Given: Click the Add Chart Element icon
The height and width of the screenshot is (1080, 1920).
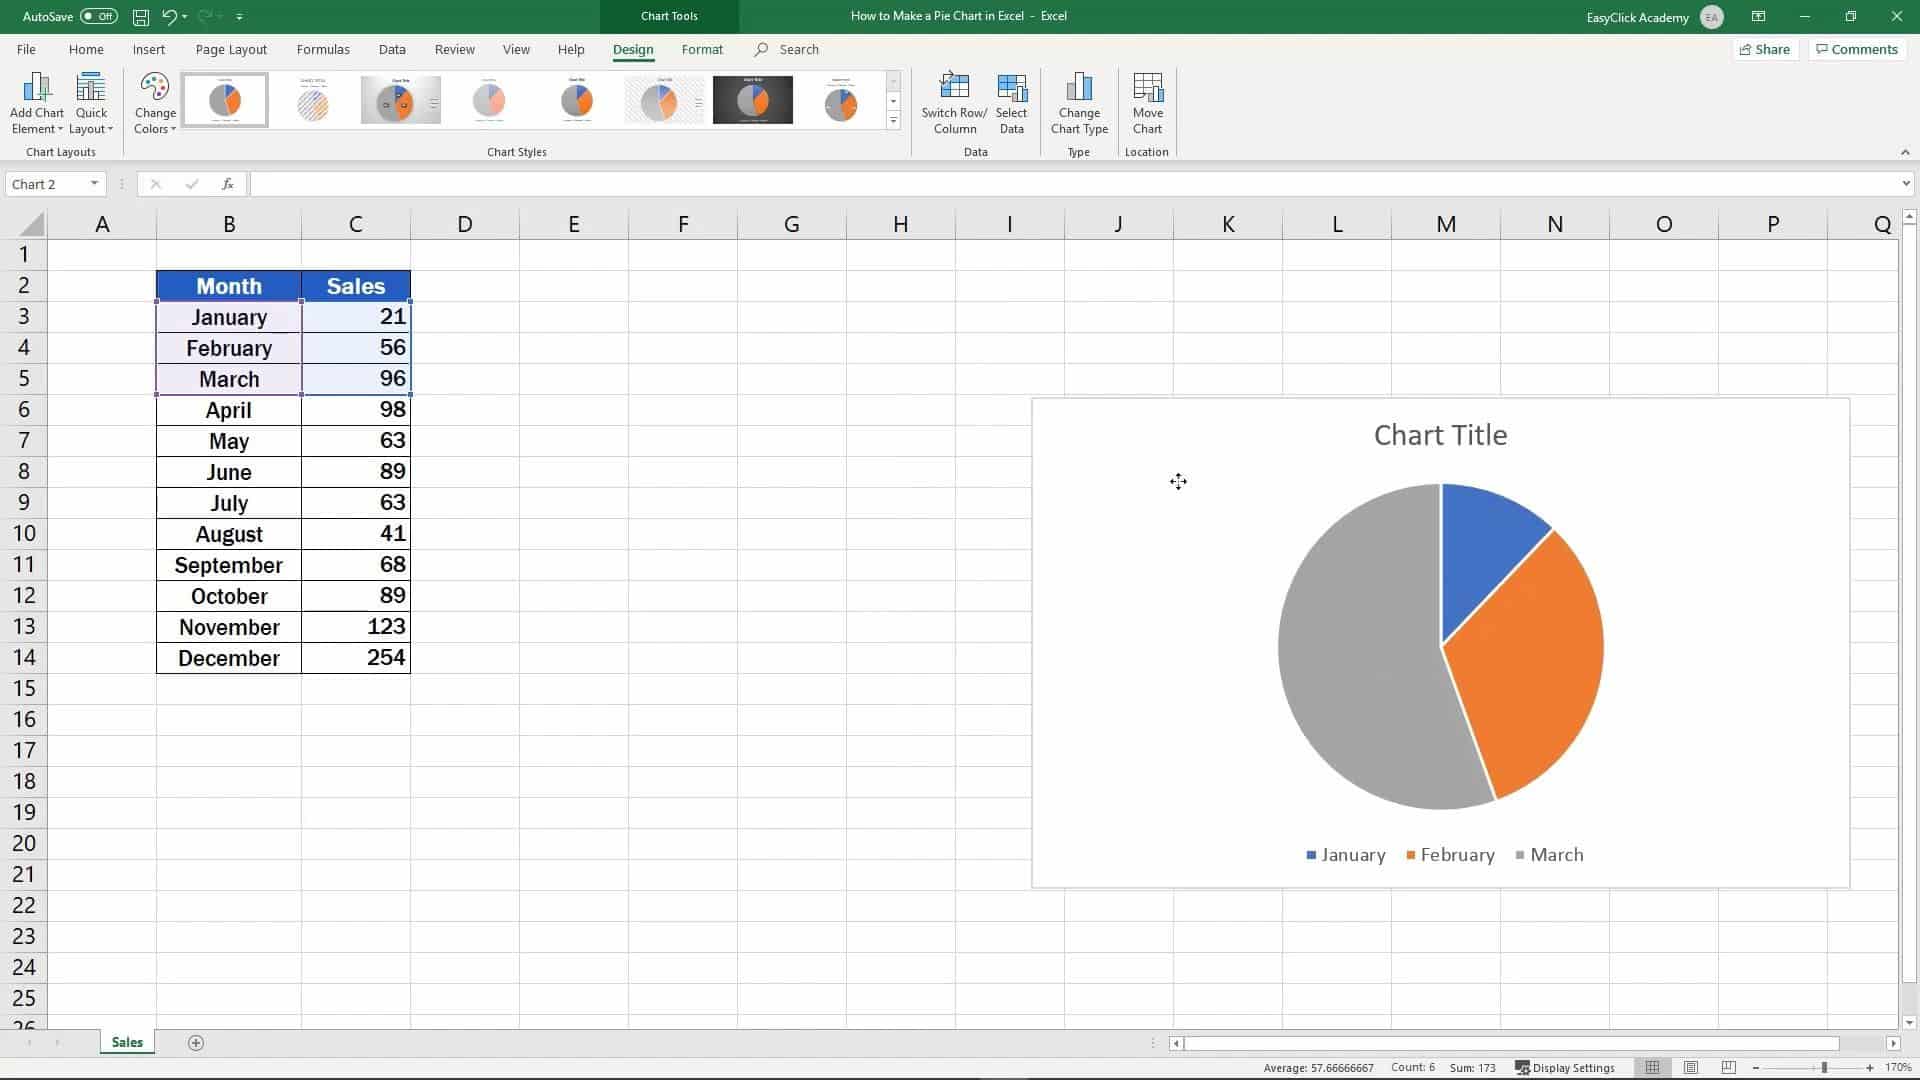Looking at the screenshot, I should (36, 100).
